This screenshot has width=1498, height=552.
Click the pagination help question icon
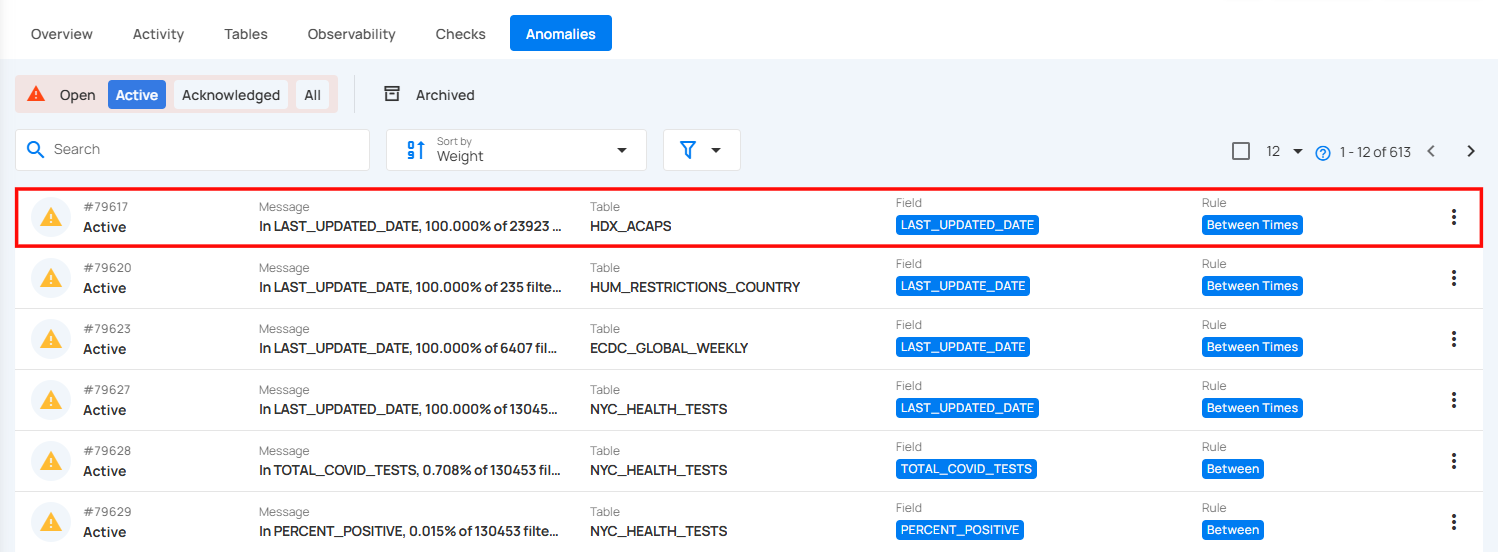point(1323,153)
